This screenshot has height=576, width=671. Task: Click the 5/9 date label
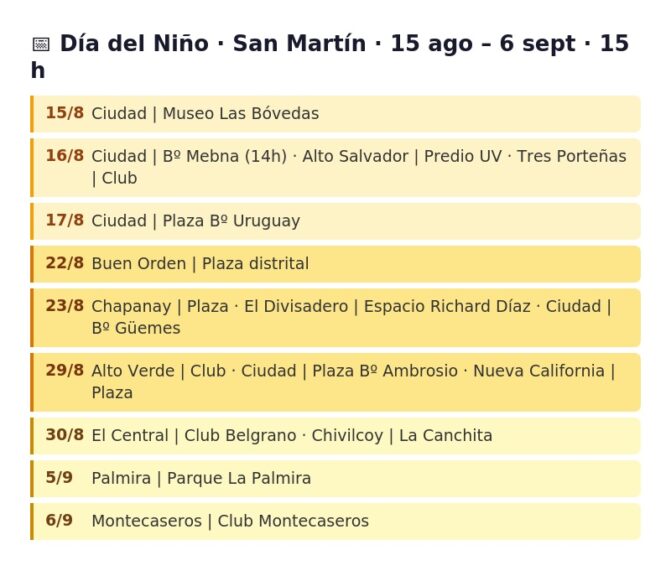click(59, 478)
